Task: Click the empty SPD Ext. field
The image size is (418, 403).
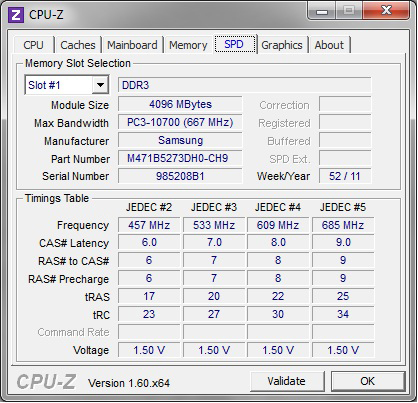Action: pos(345,159)
